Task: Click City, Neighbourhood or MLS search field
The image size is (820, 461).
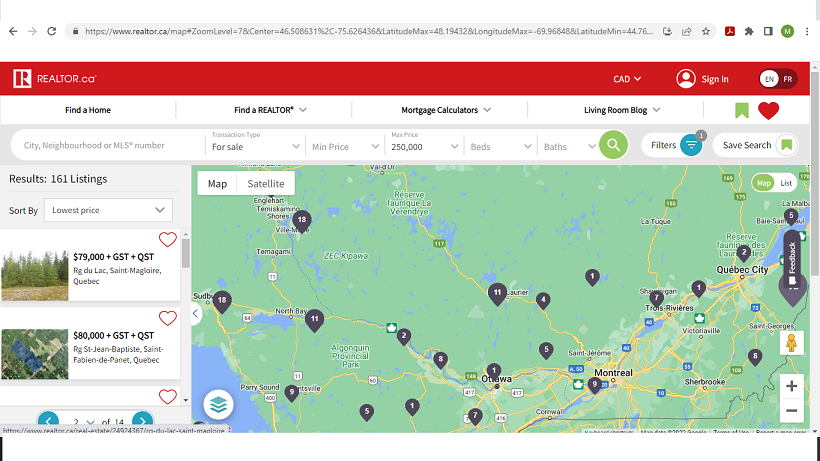Action: point(110,145)
